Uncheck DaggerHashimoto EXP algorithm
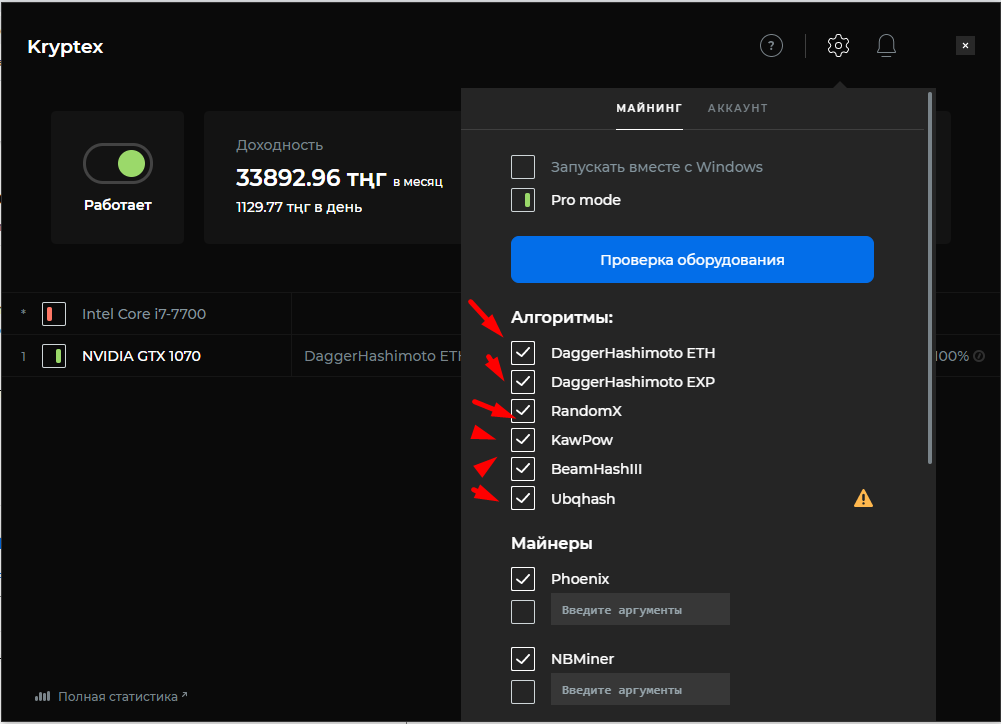 (523, 382)
